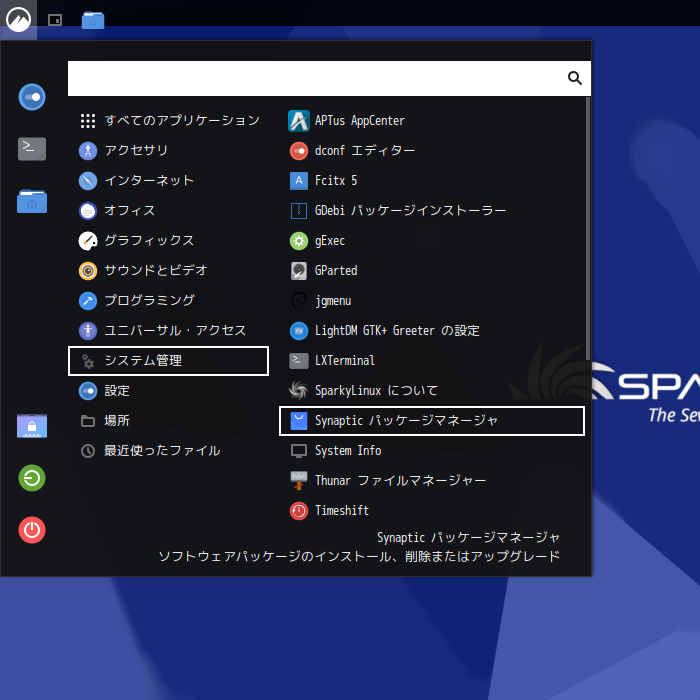Launch Thunar ファイルマネージャー icon

[299, 481]
